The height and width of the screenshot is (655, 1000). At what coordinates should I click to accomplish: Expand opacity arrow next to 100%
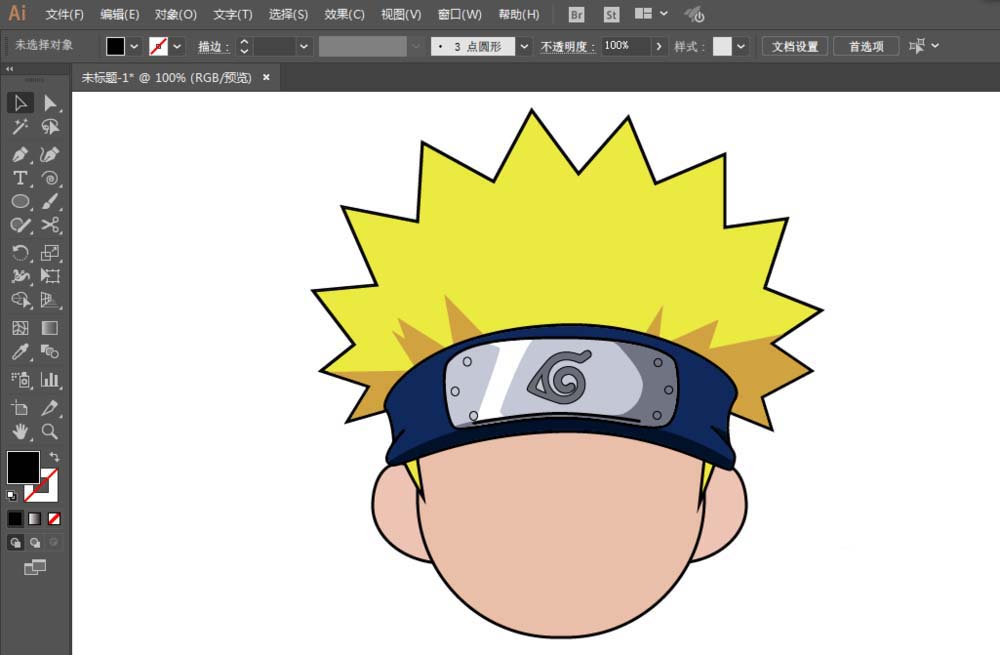pos(659,46)
